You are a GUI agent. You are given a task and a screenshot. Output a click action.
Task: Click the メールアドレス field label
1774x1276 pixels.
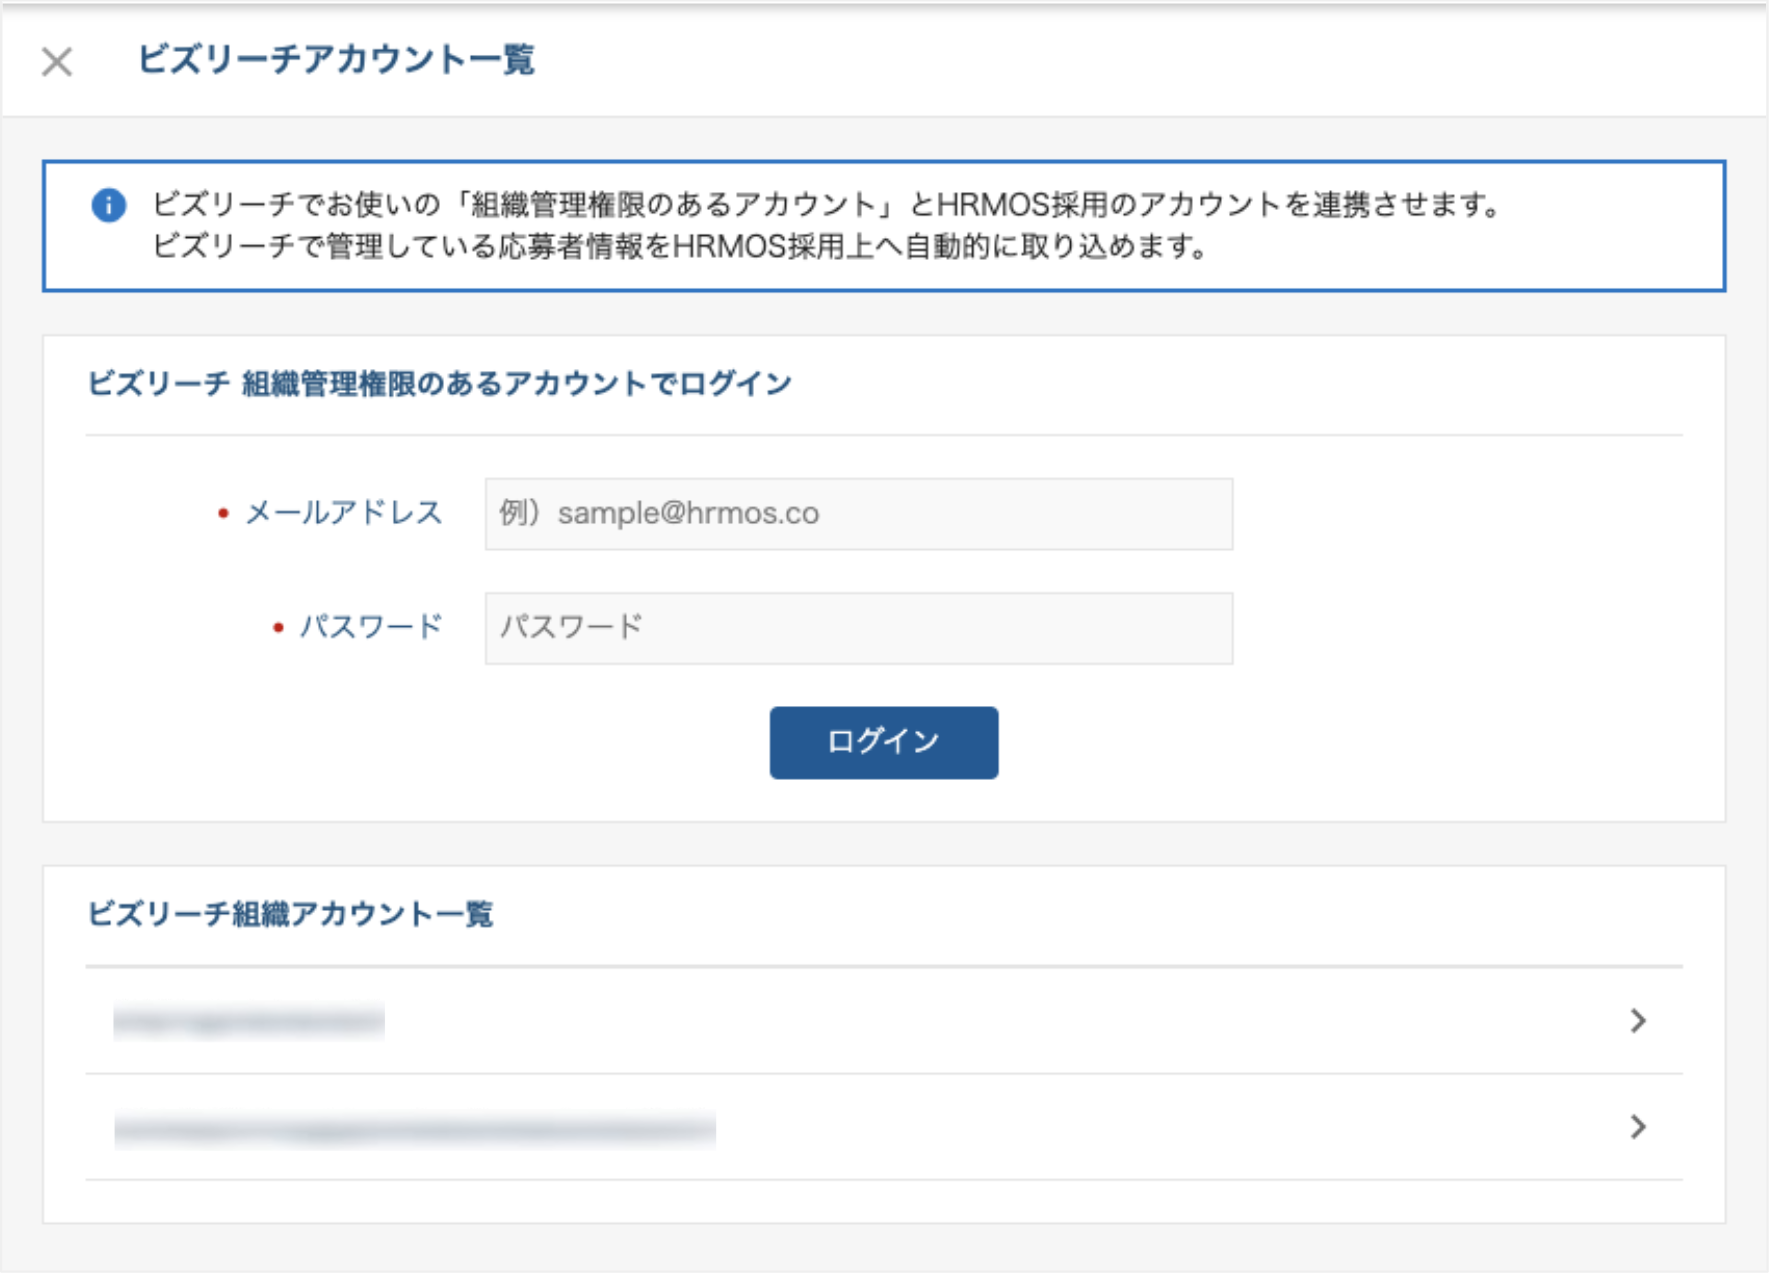[x=344, y=513]
